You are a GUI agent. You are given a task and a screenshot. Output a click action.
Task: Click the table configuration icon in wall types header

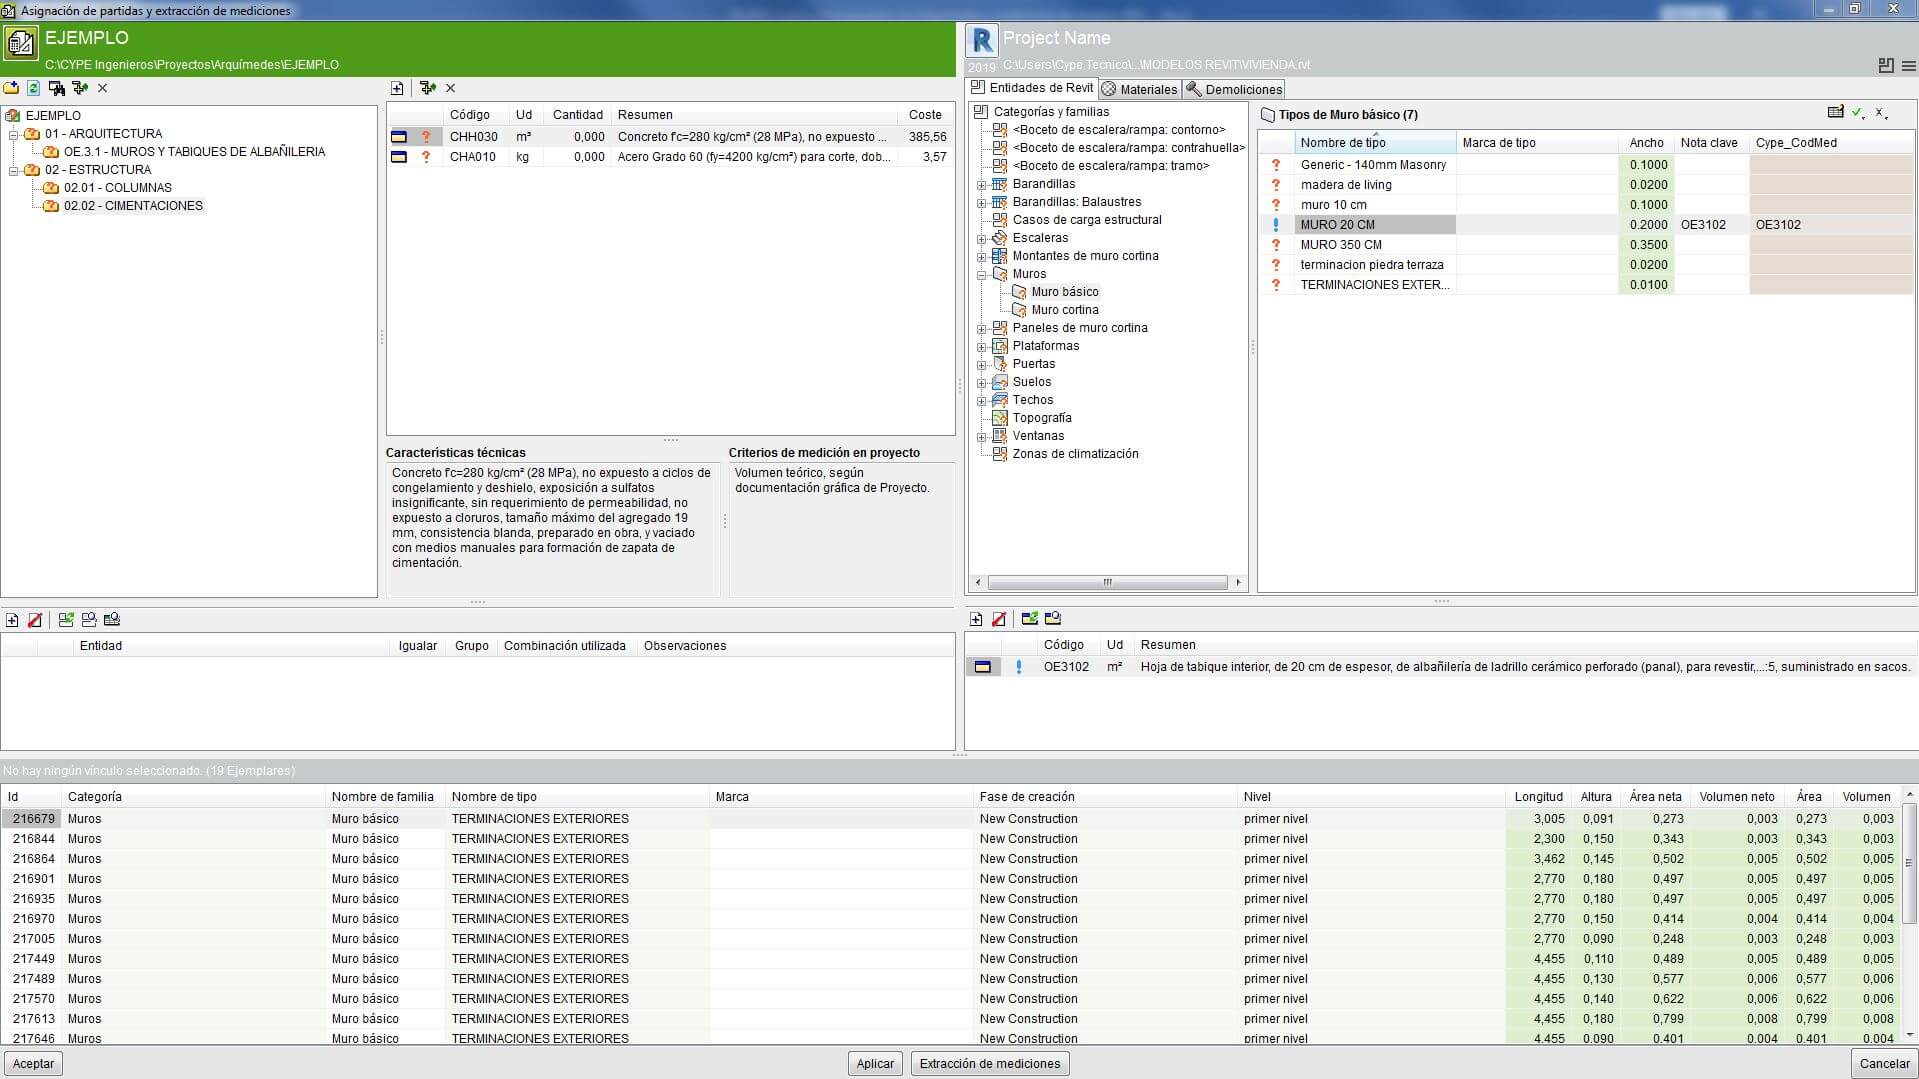1835,113
